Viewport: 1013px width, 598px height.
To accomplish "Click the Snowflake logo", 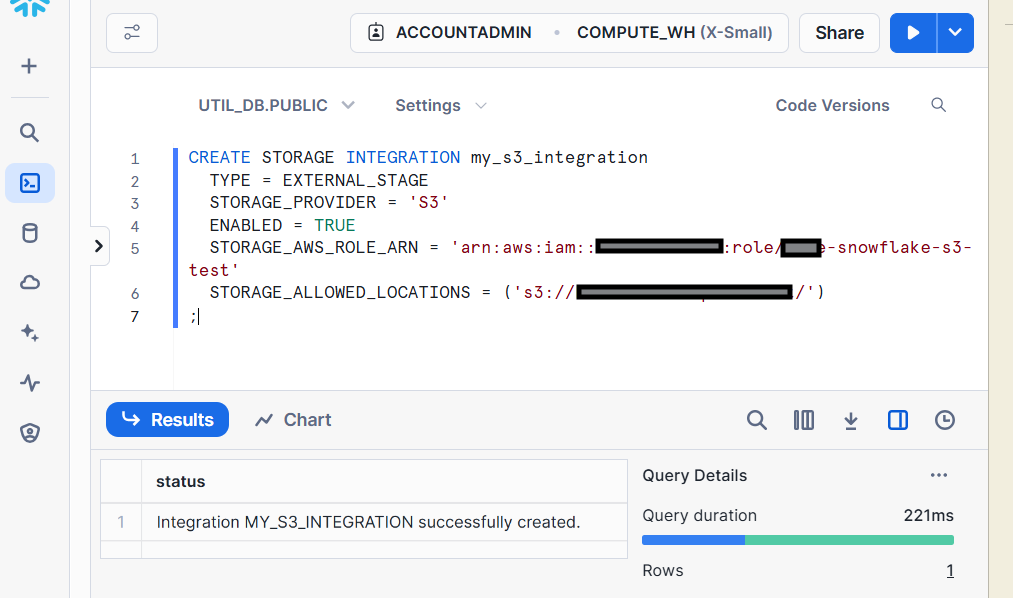I will coord(30,8).
